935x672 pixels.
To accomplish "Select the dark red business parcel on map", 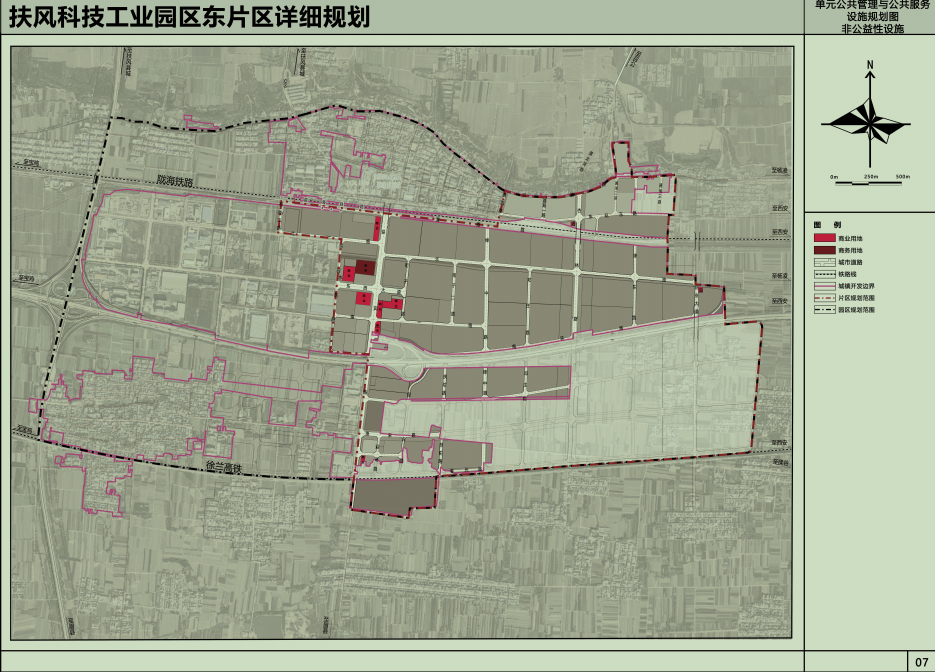I will tap(366, 267).
